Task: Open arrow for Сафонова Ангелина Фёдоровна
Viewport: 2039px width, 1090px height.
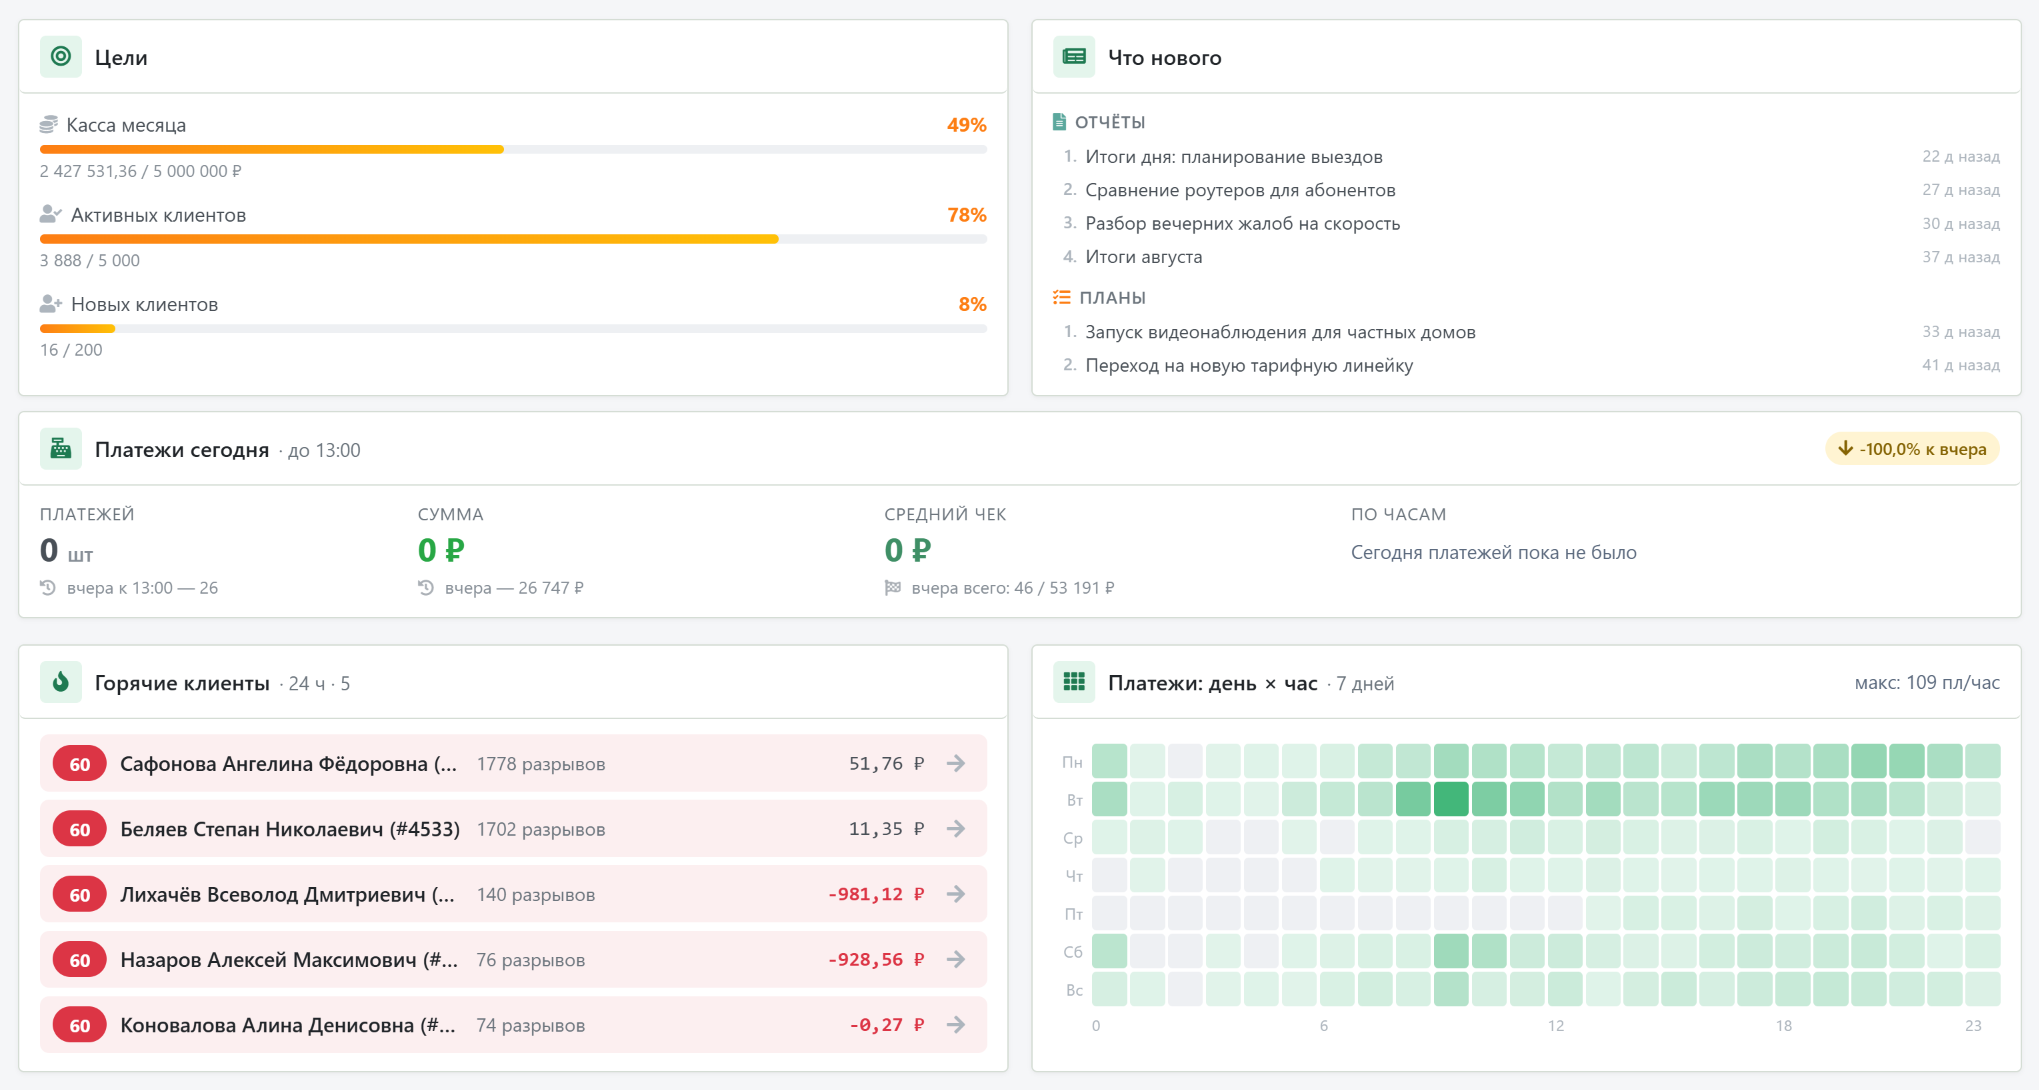Action: click(x=956, y=763)
